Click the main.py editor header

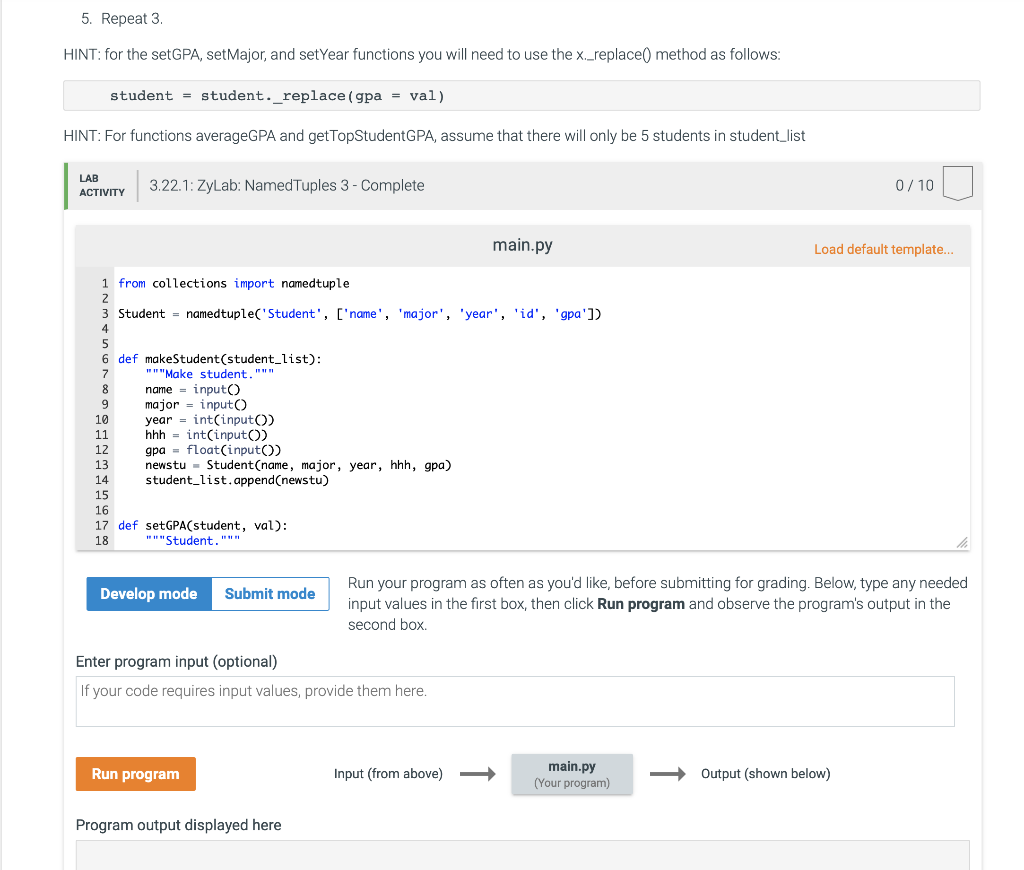click(521, 244)
